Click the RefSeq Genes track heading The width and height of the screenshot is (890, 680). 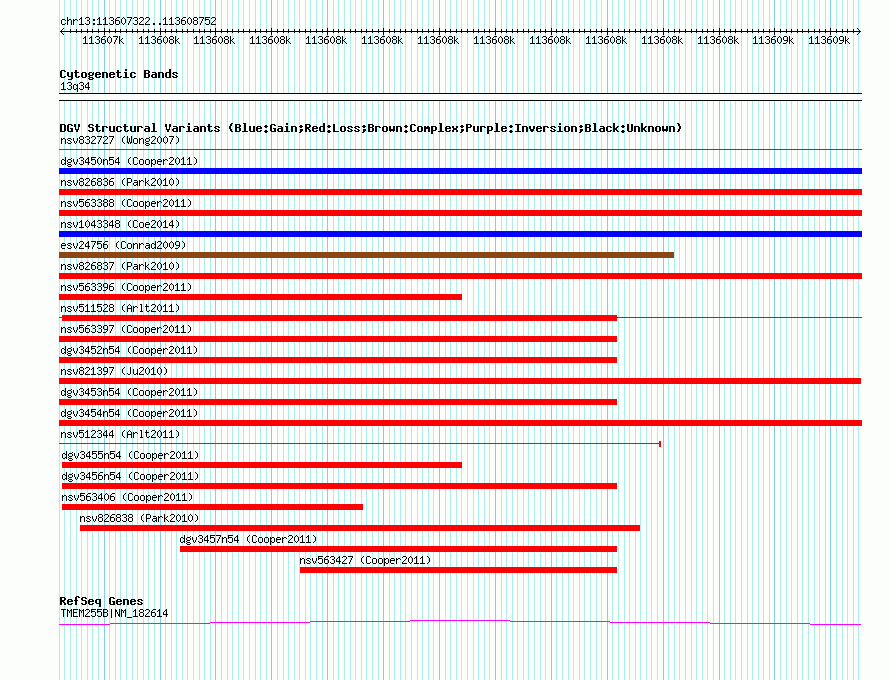pyautogui.click(x=101, y=601)
